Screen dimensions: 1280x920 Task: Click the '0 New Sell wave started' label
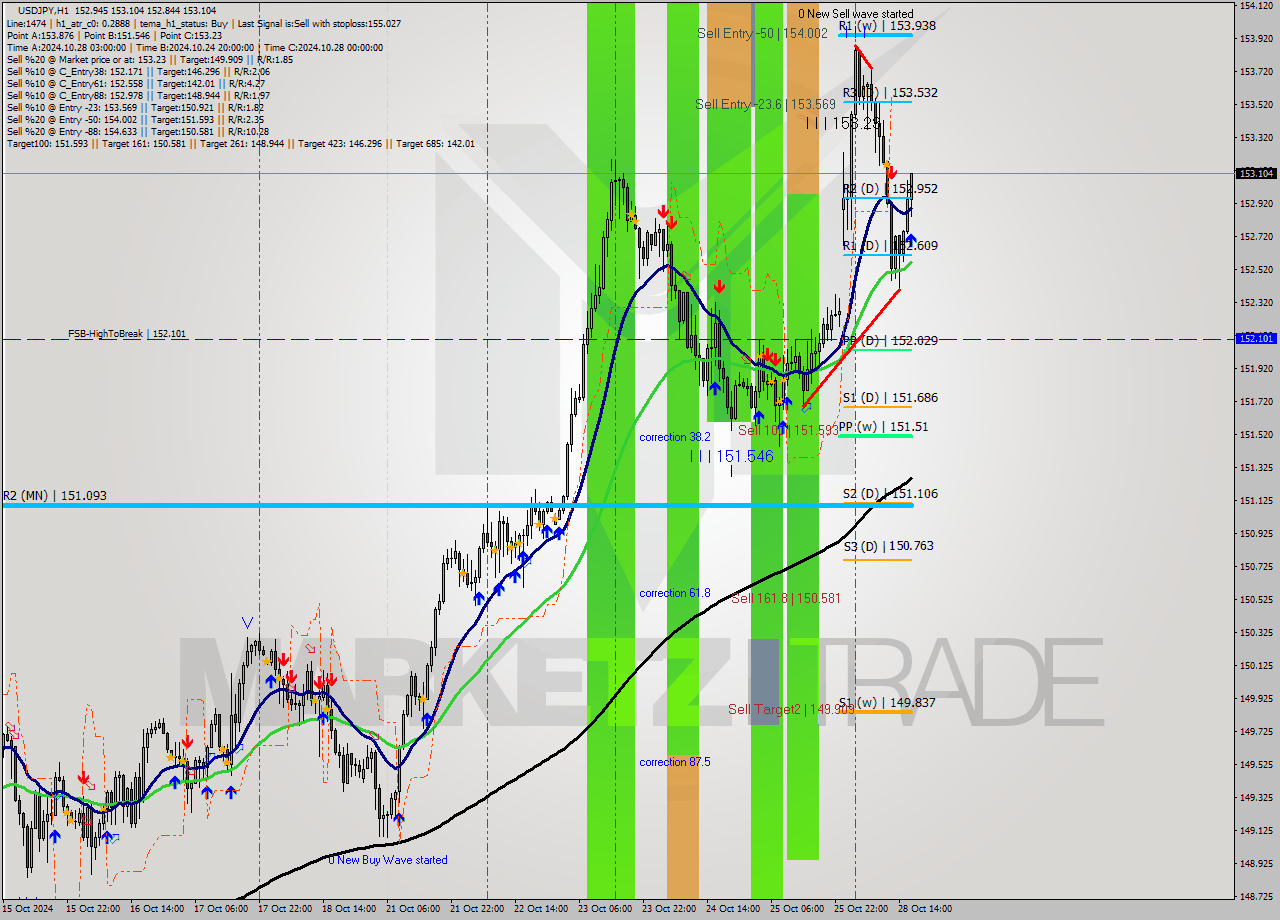pos(855,14)
